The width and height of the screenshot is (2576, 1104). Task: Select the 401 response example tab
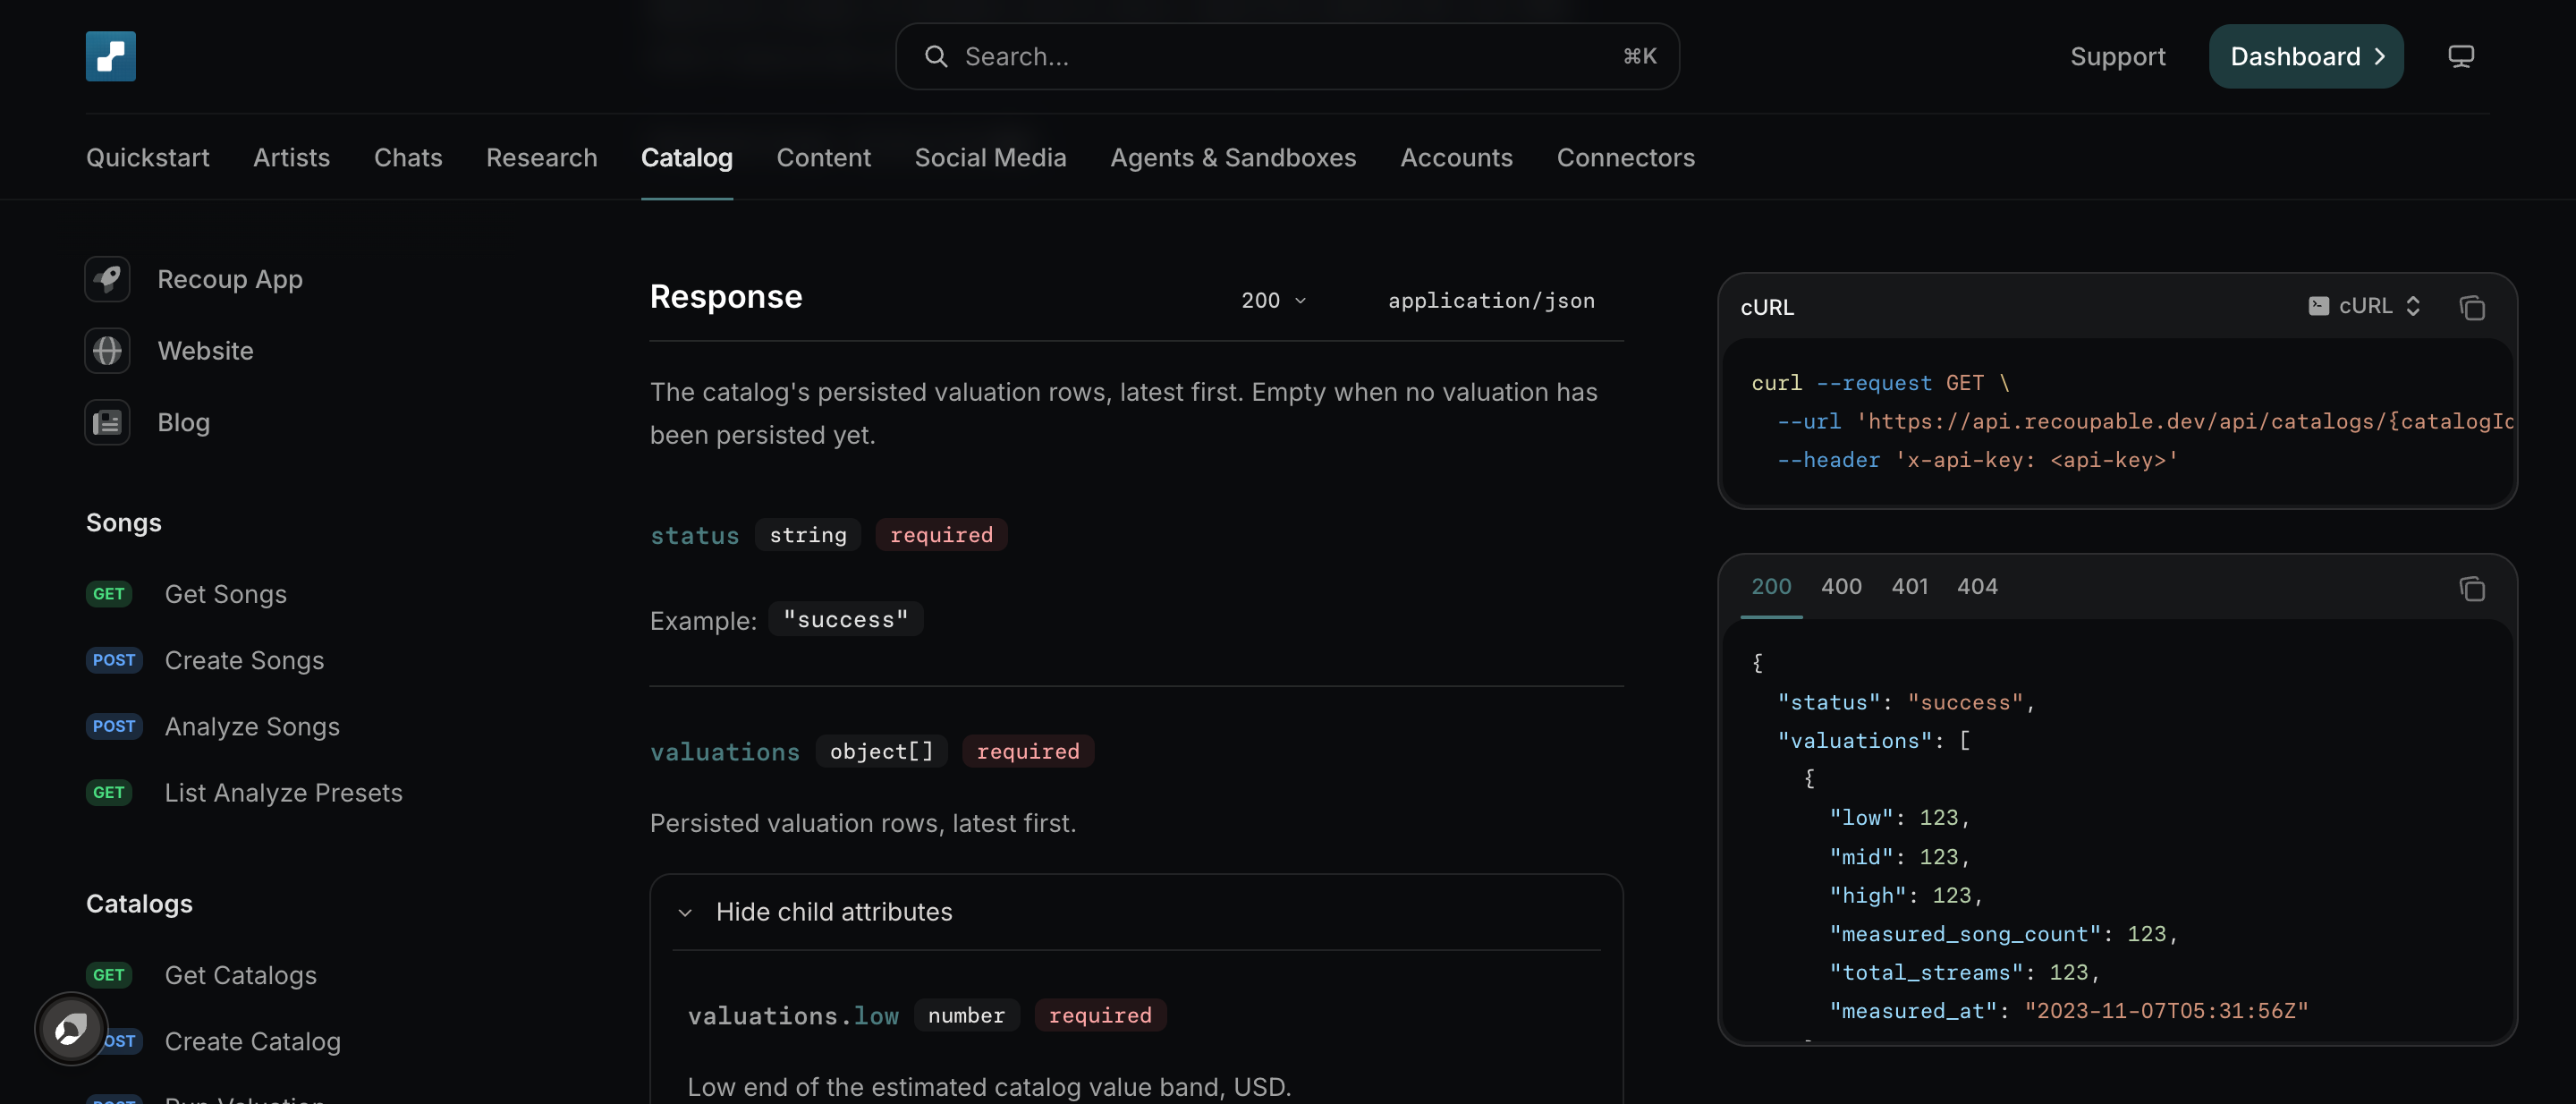1909,587
